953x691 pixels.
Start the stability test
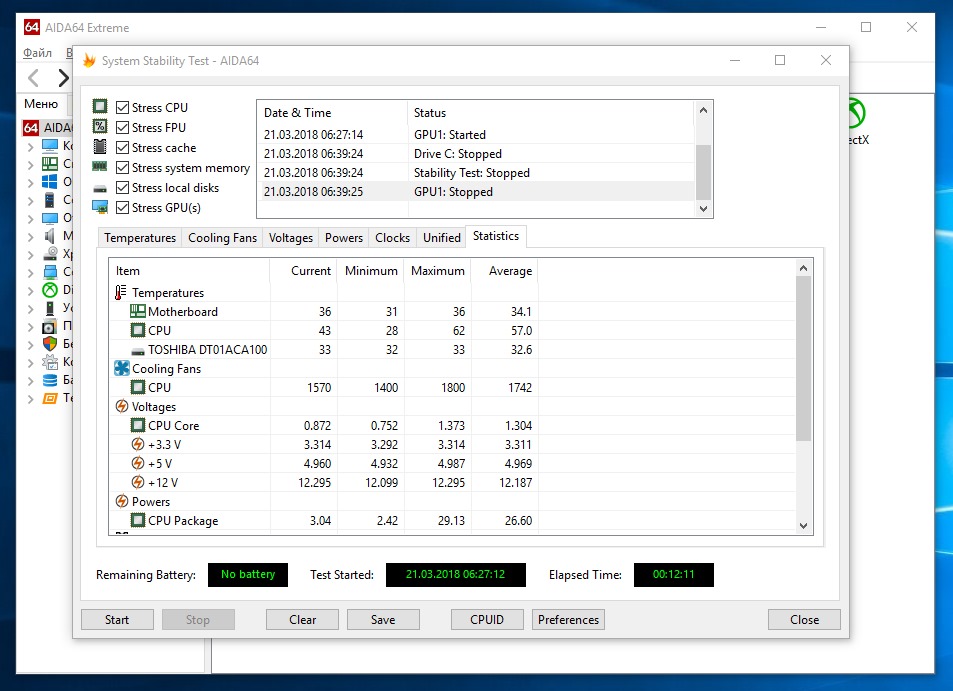click(x=117, y=619)
